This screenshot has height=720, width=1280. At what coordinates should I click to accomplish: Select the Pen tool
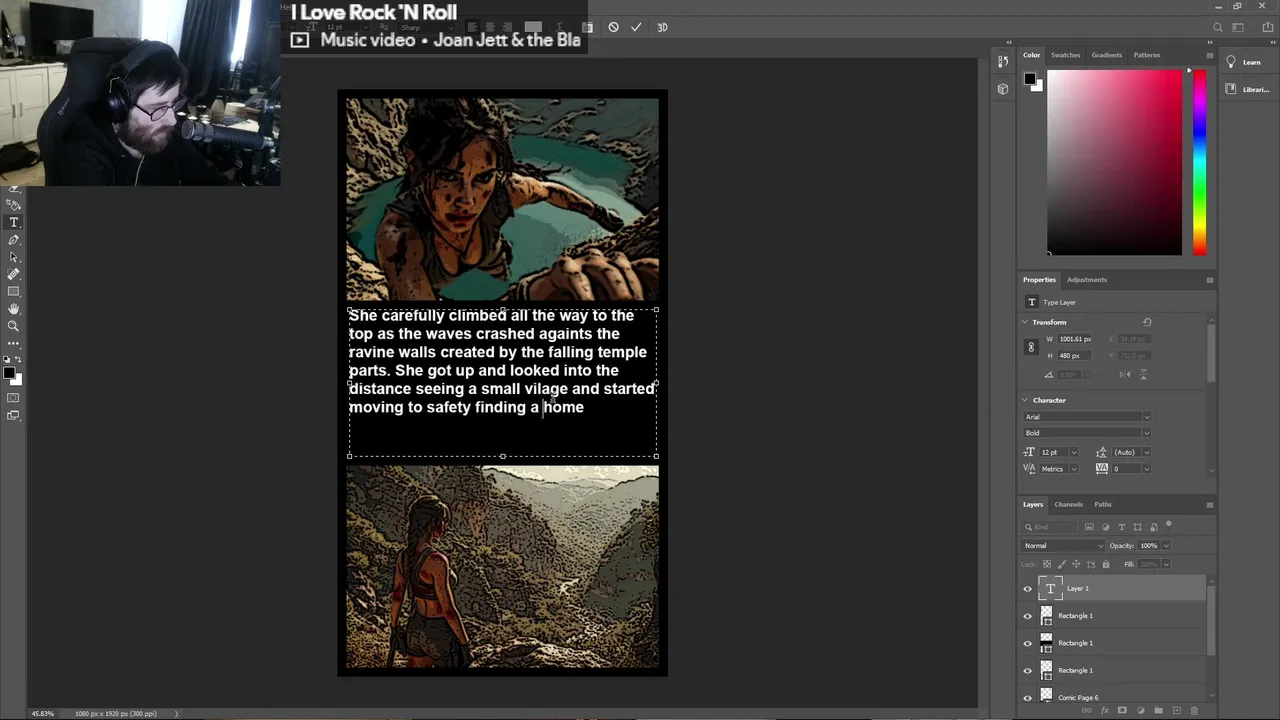coord(14,240)
